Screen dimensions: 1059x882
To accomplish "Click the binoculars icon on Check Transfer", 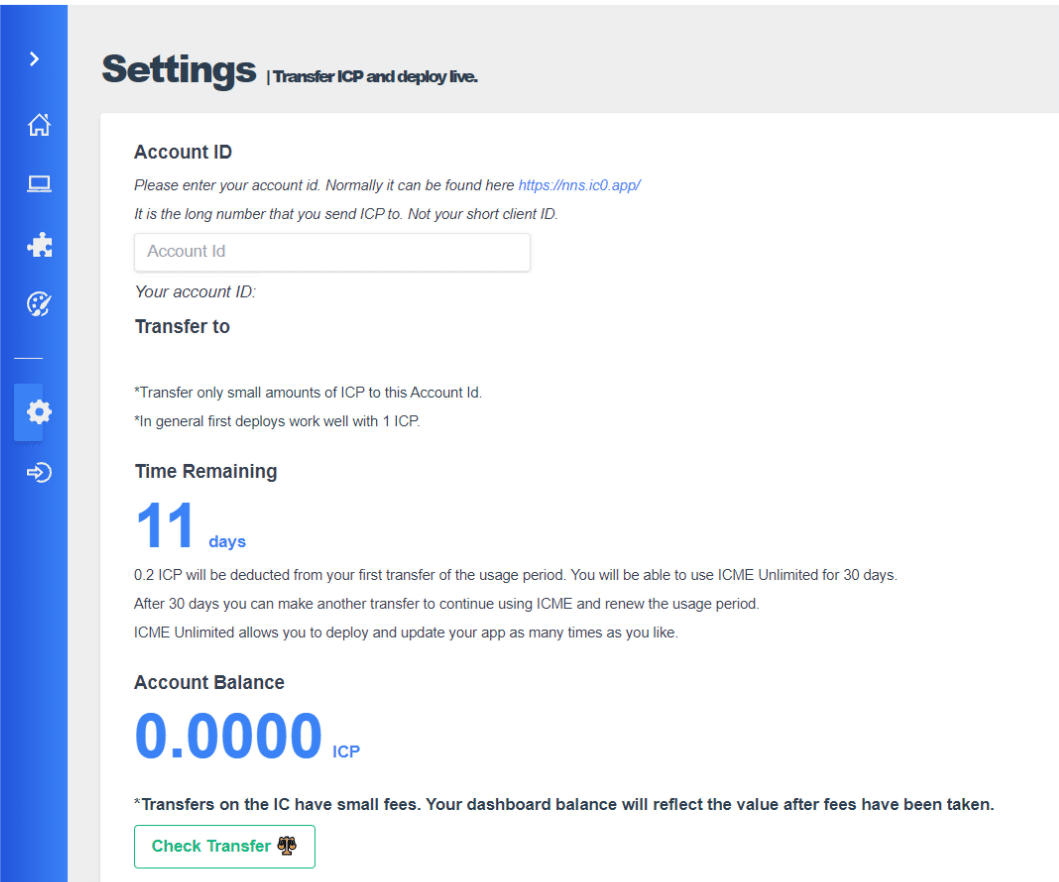I will [x=288, y=846].
